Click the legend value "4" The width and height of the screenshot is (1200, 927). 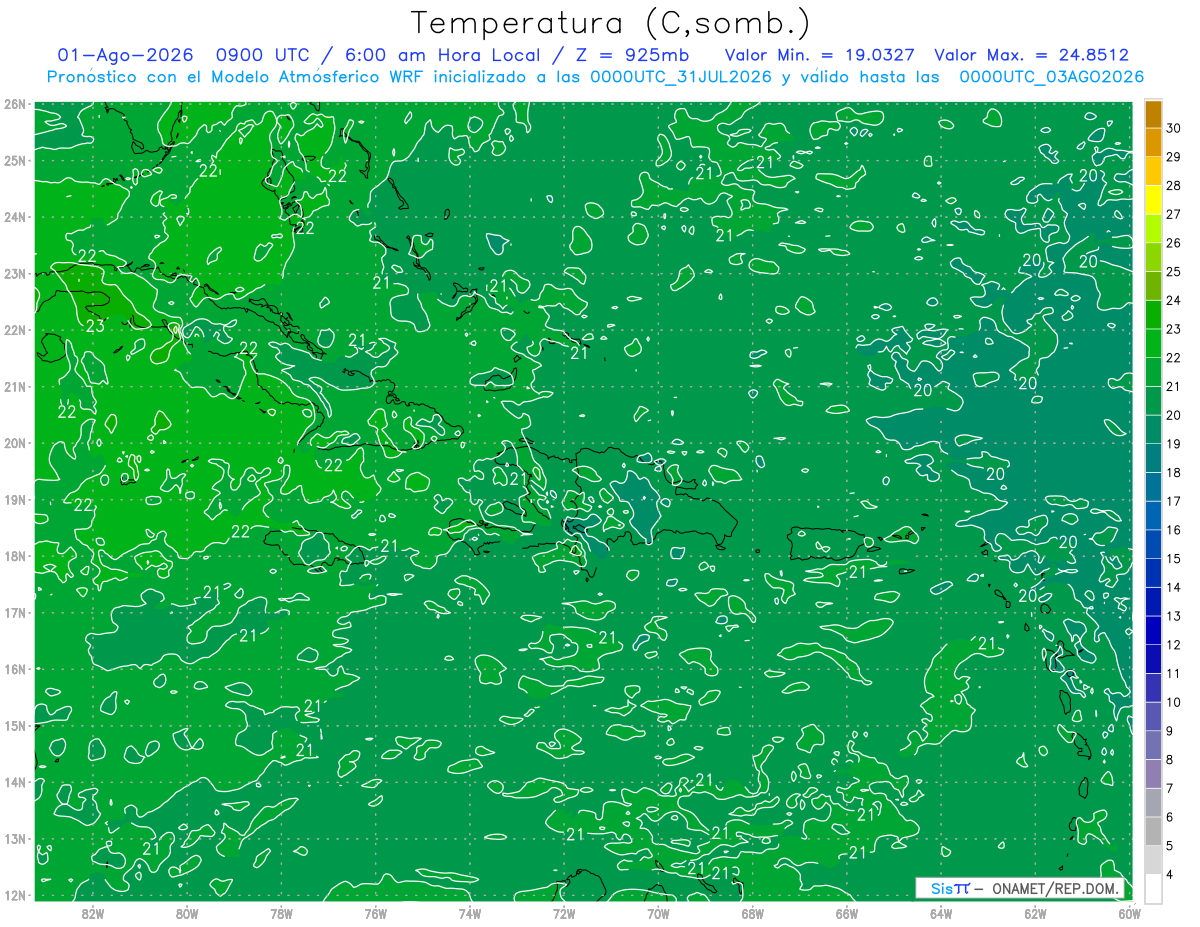(x=1169, y=875)
